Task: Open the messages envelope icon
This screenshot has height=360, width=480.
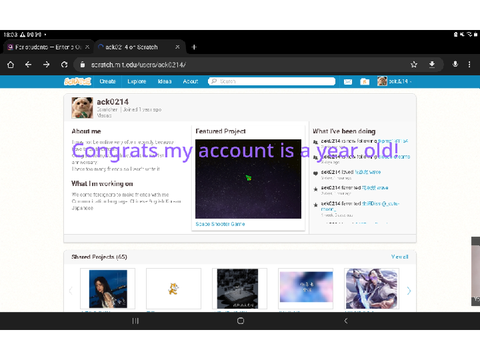Action: coord(348,82)
